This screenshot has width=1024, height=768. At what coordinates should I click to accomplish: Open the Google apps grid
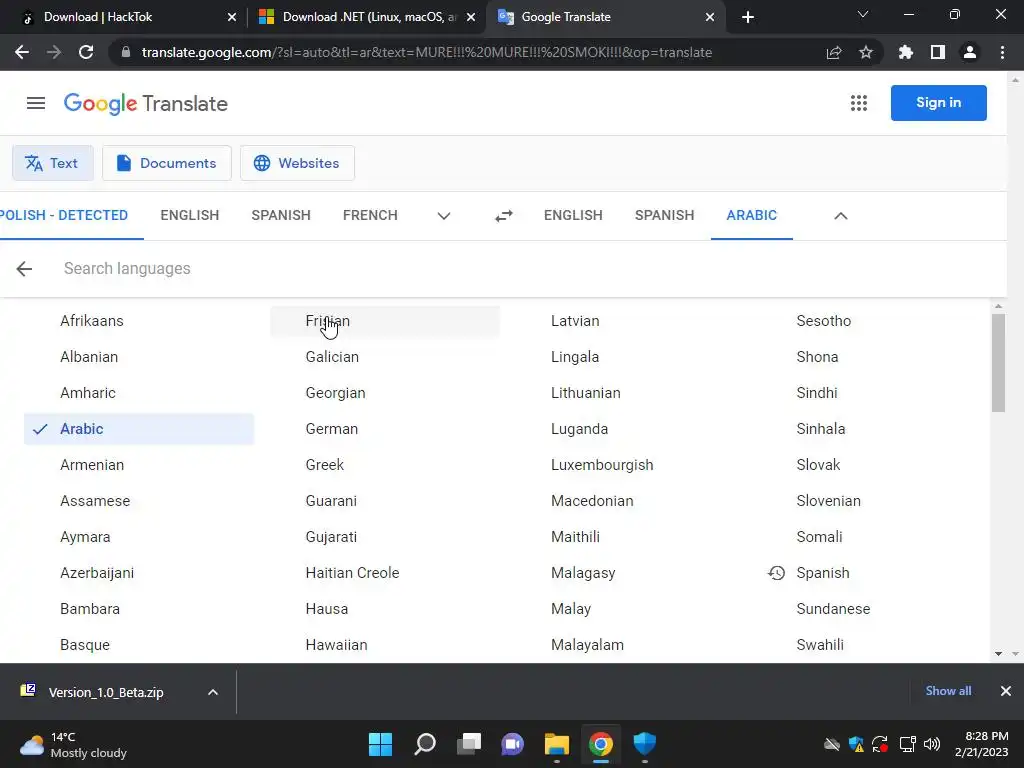859,103
